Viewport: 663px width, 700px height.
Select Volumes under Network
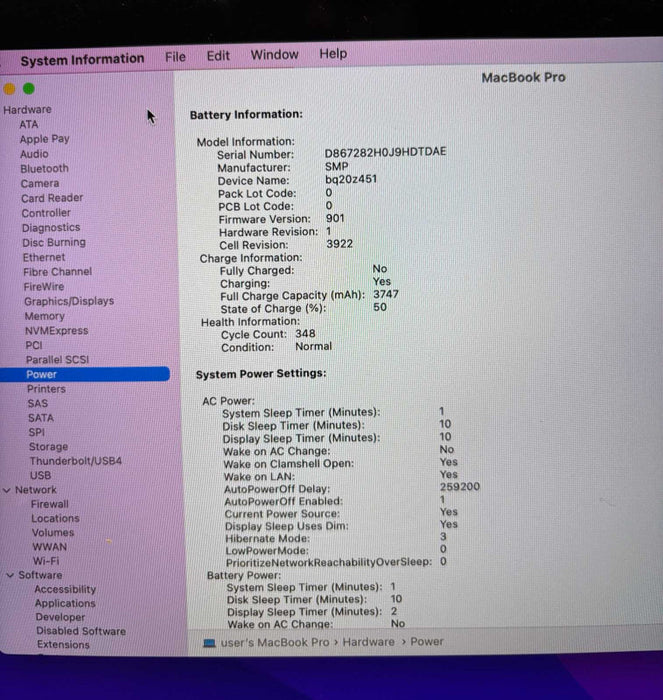(x=53, y=533)
